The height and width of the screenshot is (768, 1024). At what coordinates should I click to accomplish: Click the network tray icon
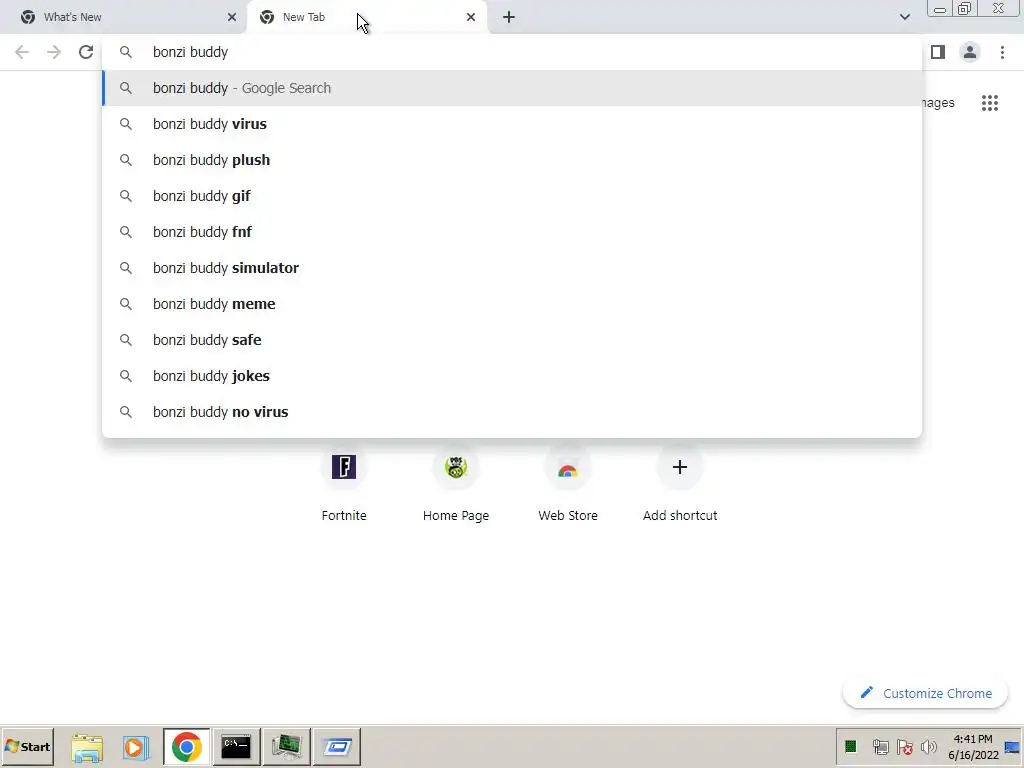click(880, 746)
